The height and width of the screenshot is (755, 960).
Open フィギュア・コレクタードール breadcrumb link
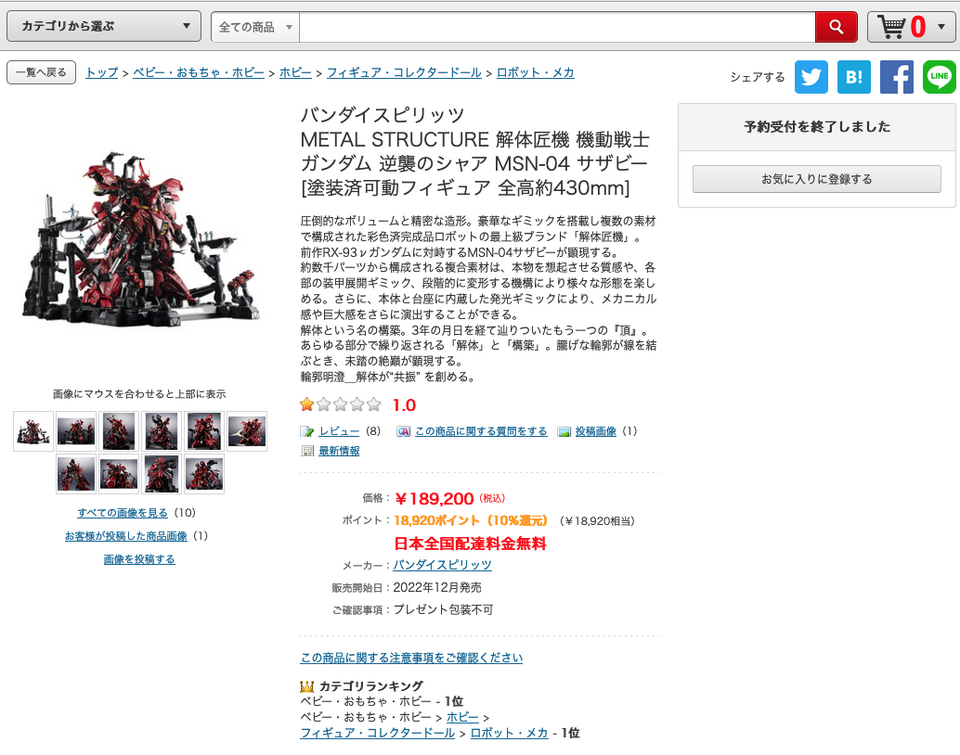tap(404, 72)
